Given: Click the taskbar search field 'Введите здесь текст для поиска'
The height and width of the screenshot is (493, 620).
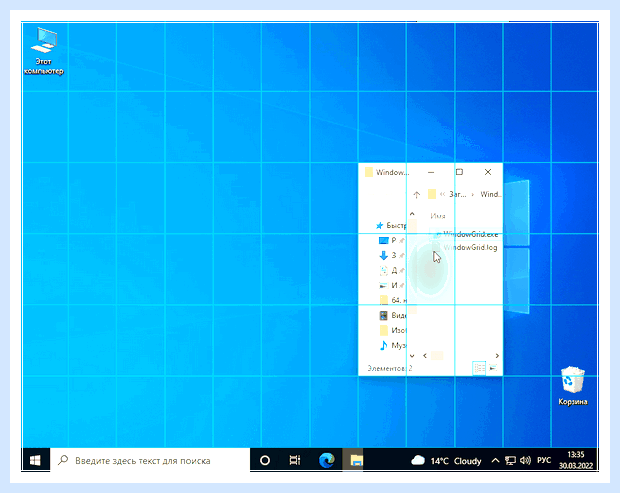Looking at the screenshot, I should [x=150, y=460].
